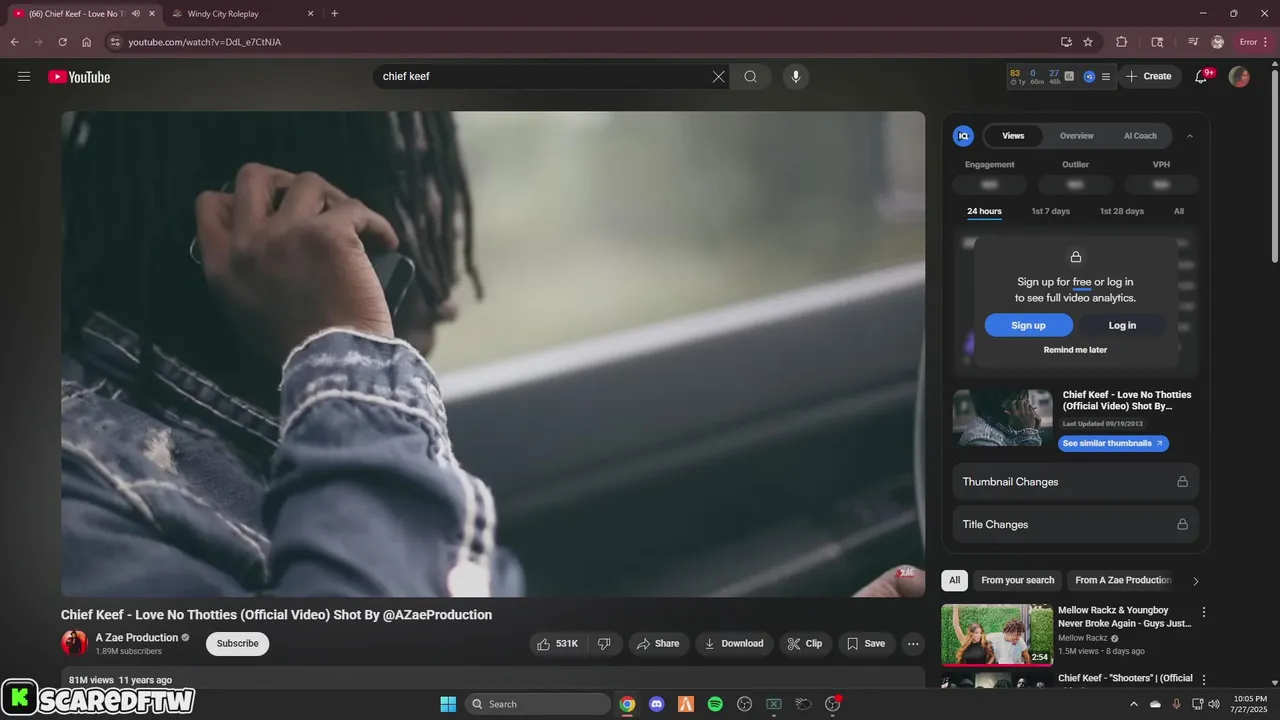The width and height of the screenshot is (1280, 720).
Task: Select the '24 hours' analytics range
Action: (984, 211)
